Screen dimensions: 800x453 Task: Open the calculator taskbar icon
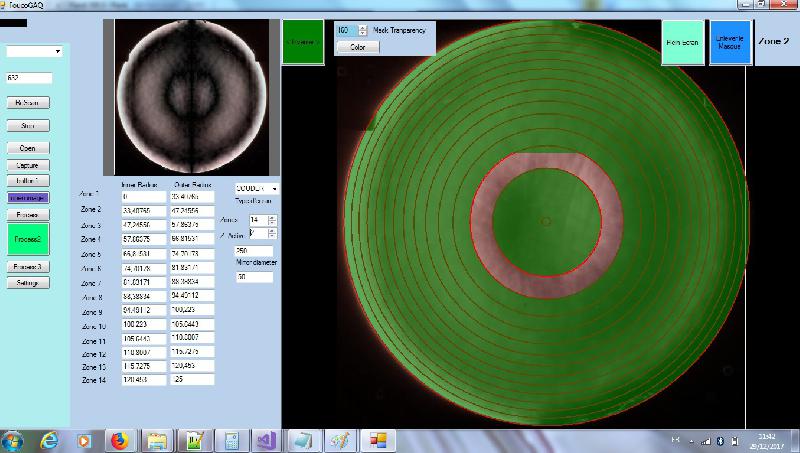point(231,441)
